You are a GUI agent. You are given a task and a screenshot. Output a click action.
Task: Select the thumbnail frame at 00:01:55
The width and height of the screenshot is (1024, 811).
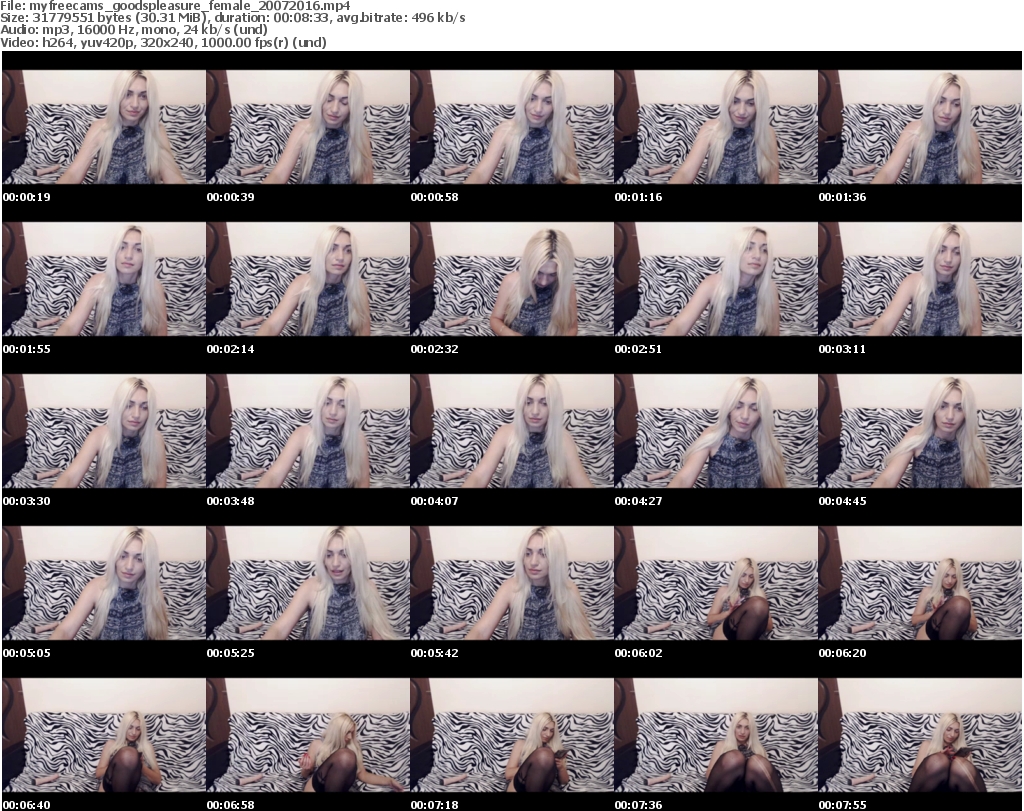pos(104,279)
